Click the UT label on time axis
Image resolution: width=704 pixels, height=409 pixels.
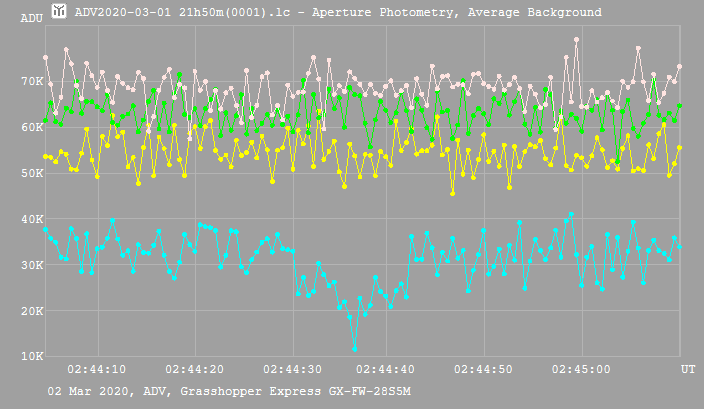(x=688, y=370)
